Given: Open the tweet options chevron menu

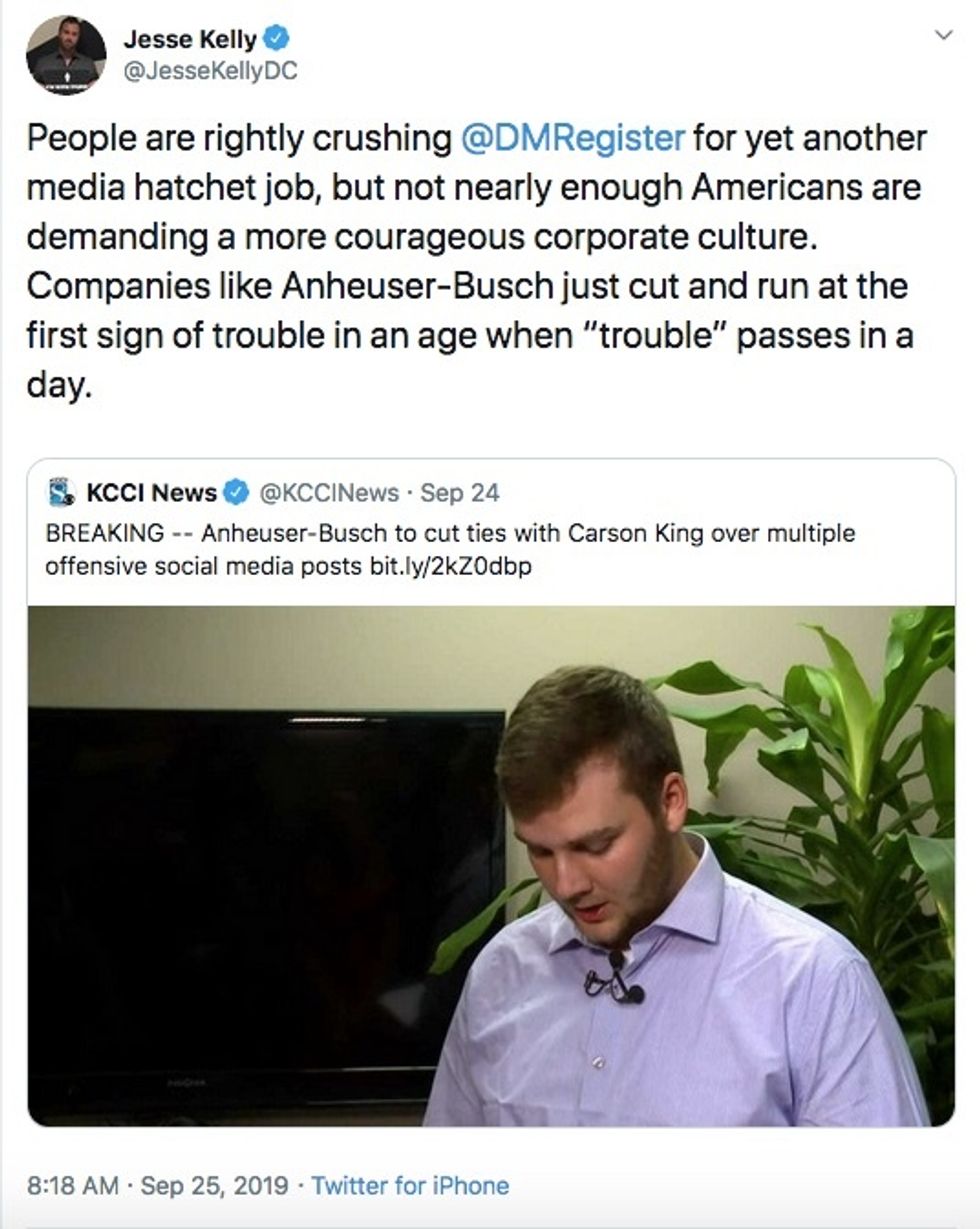Looking at the screenshot, I should 942,36.
